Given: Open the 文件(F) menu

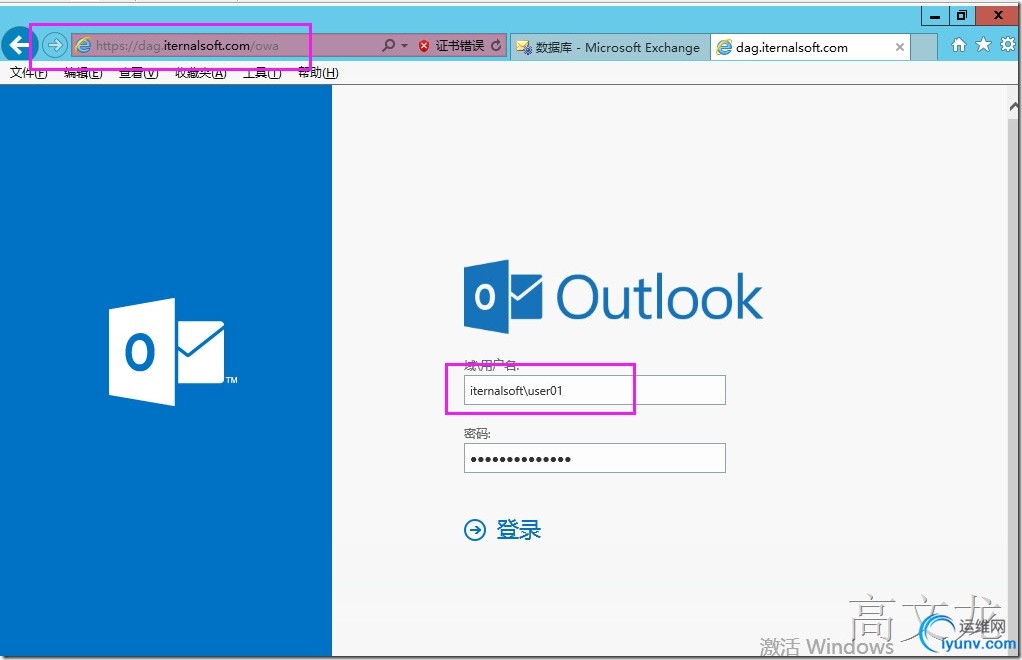Looking at the screenshot, I should click(29, 73).
